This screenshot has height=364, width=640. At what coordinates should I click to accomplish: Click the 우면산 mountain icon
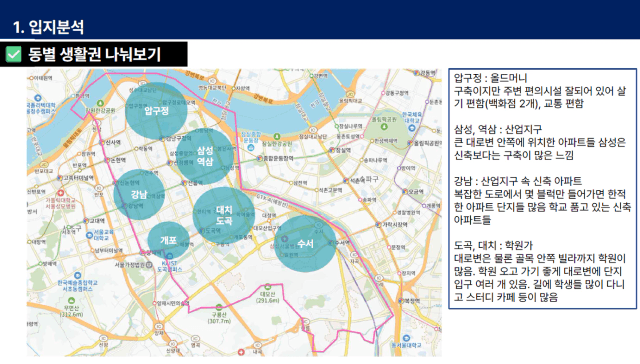coord(71,301)
